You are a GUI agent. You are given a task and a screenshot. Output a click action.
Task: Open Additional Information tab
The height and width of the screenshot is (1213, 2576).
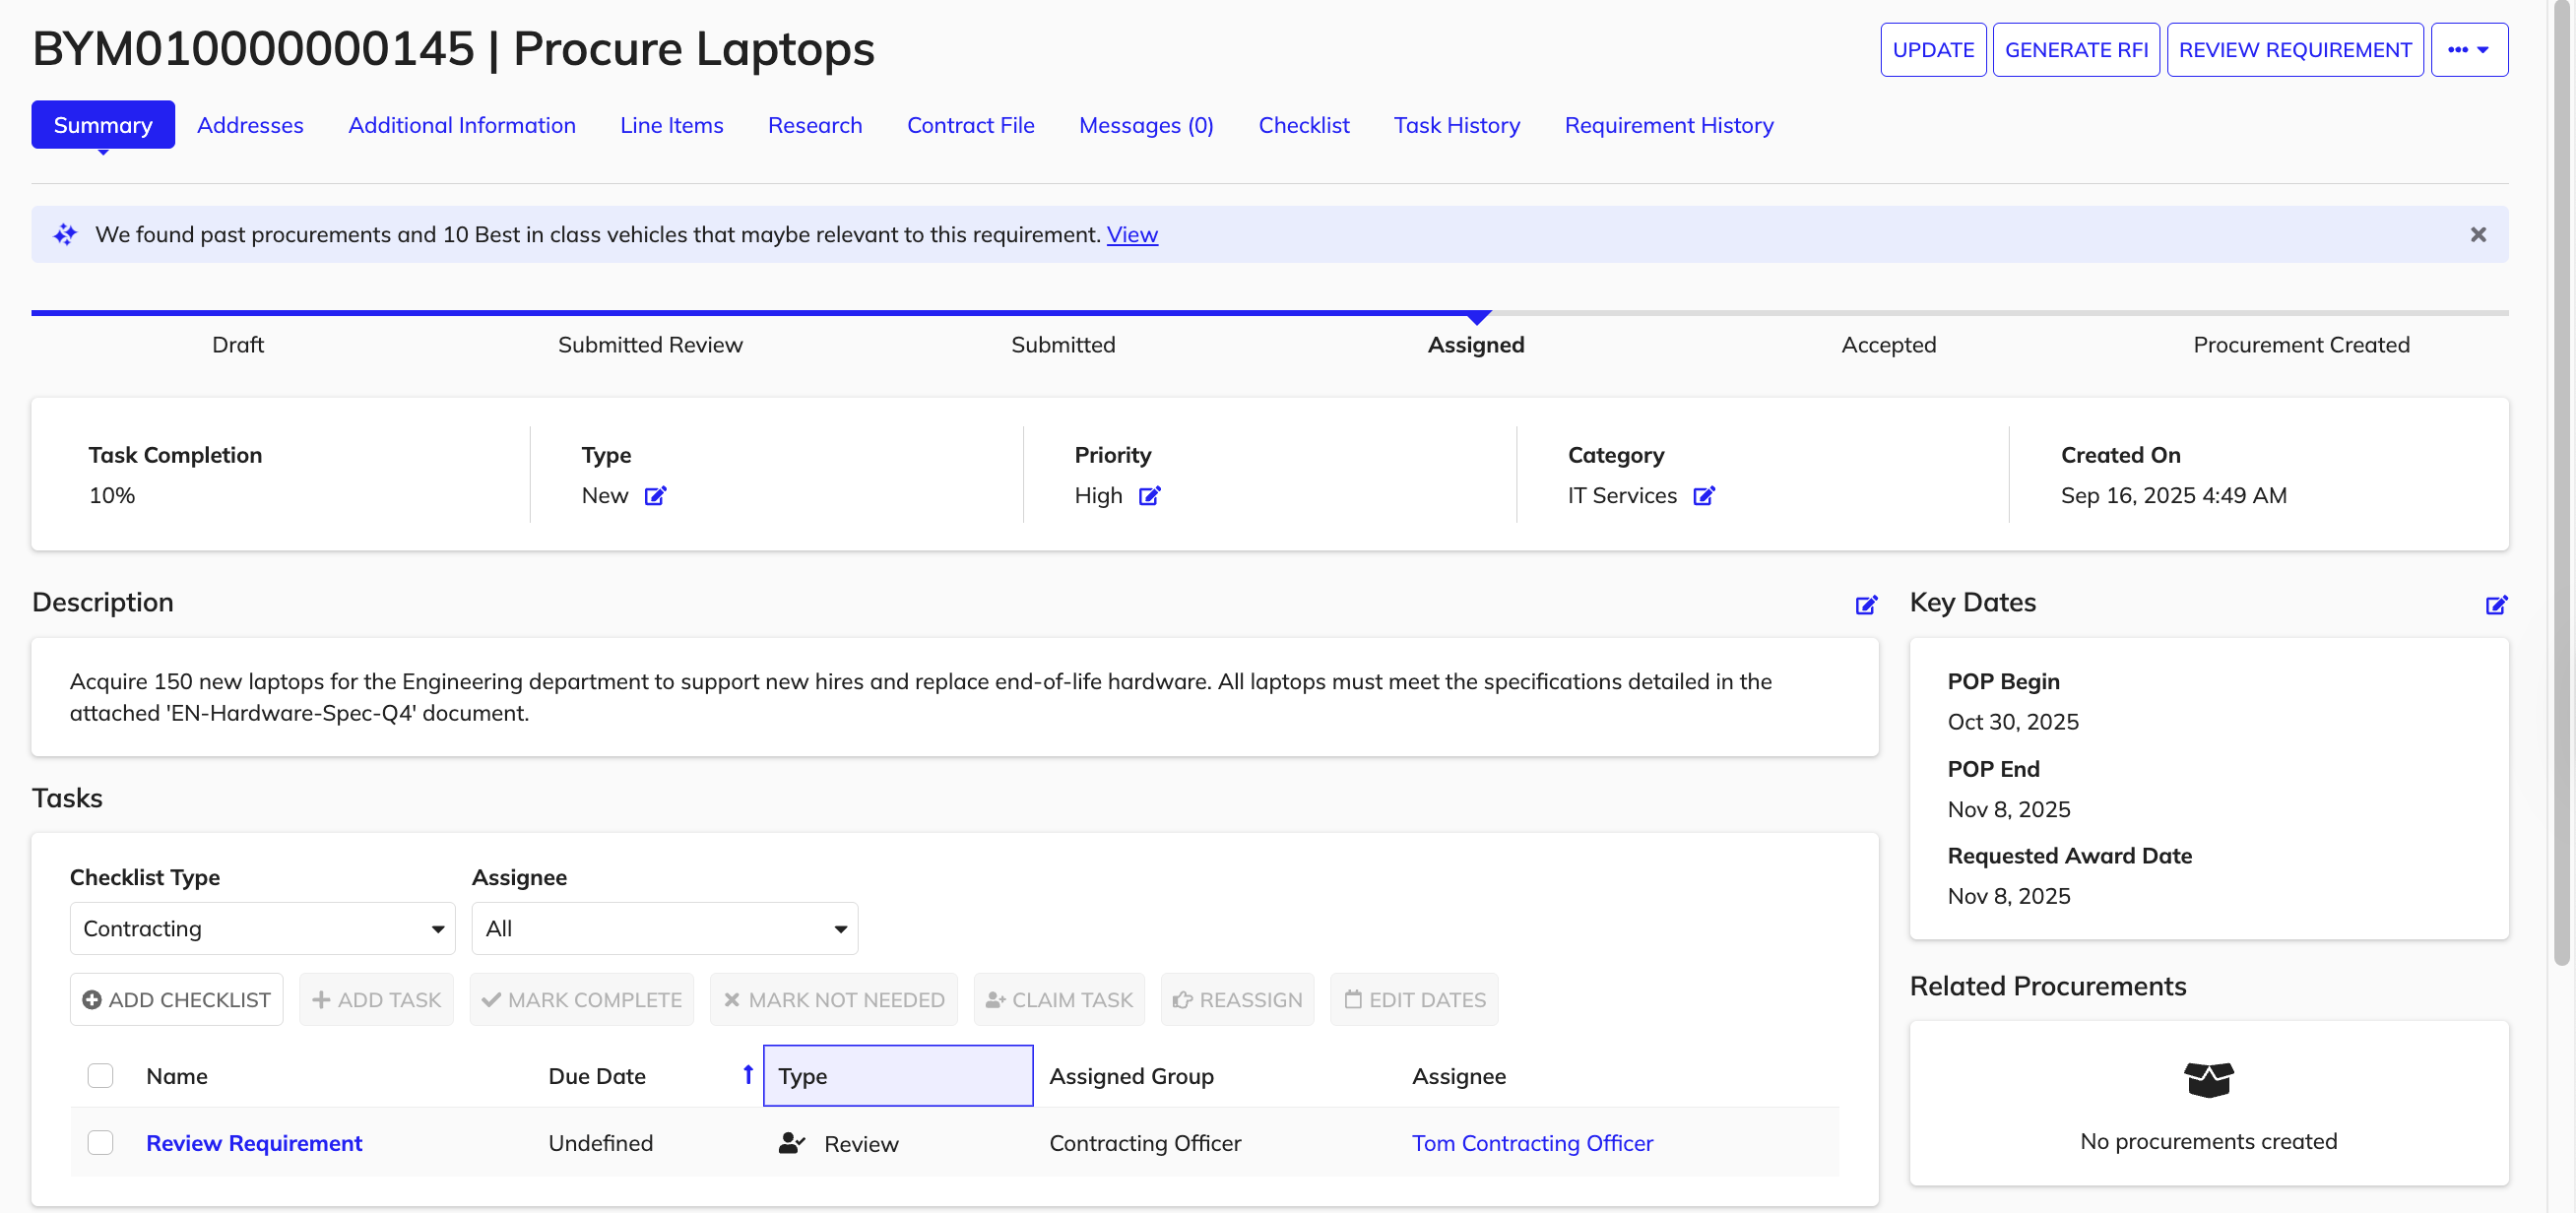462,125
